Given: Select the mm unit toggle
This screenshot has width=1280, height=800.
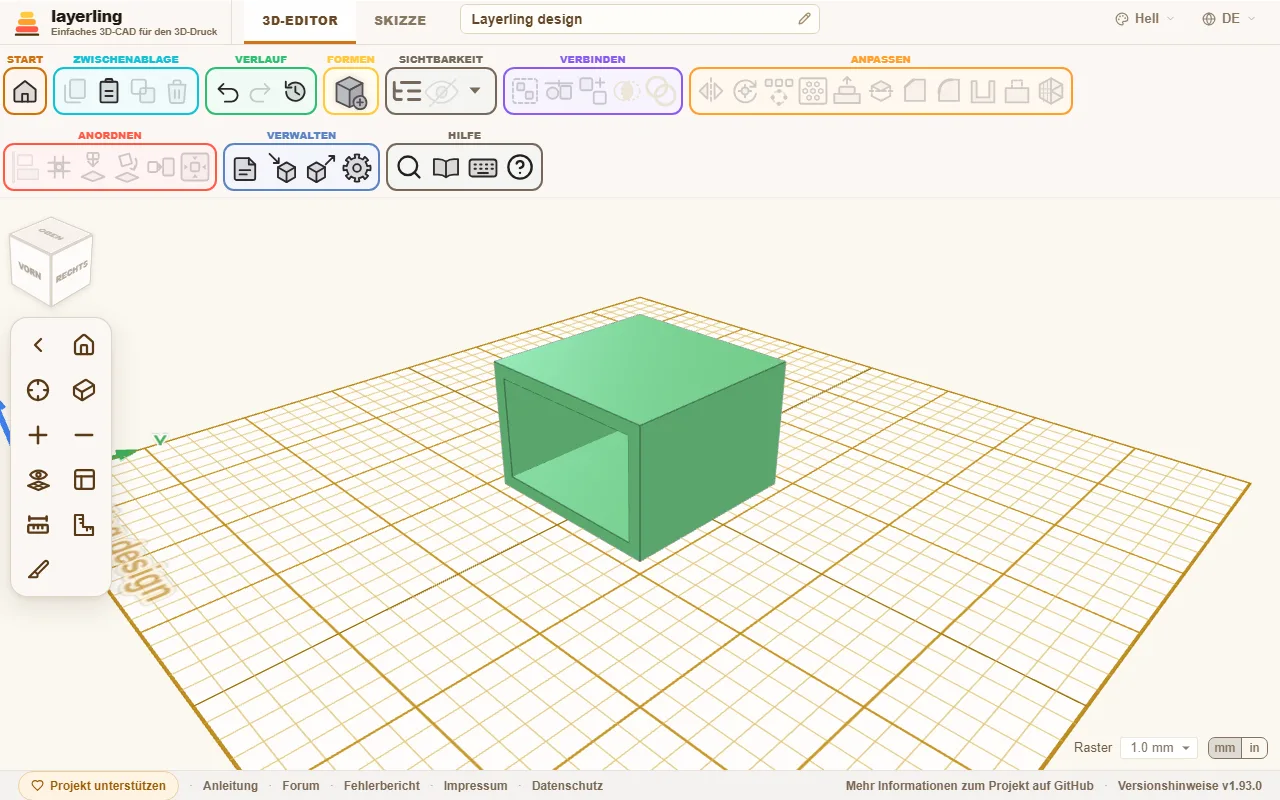Looking at the screenshot, I should click(1225, 748).
